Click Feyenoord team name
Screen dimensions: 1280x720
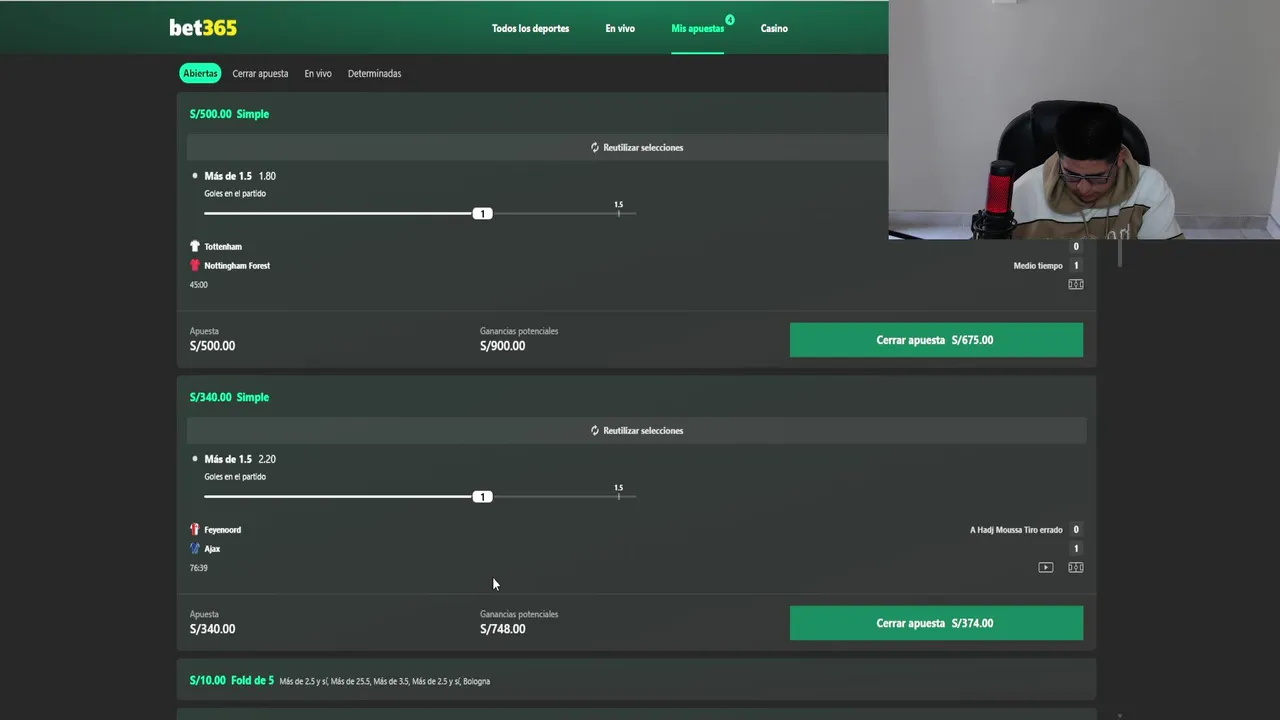[x=222, y=529]
